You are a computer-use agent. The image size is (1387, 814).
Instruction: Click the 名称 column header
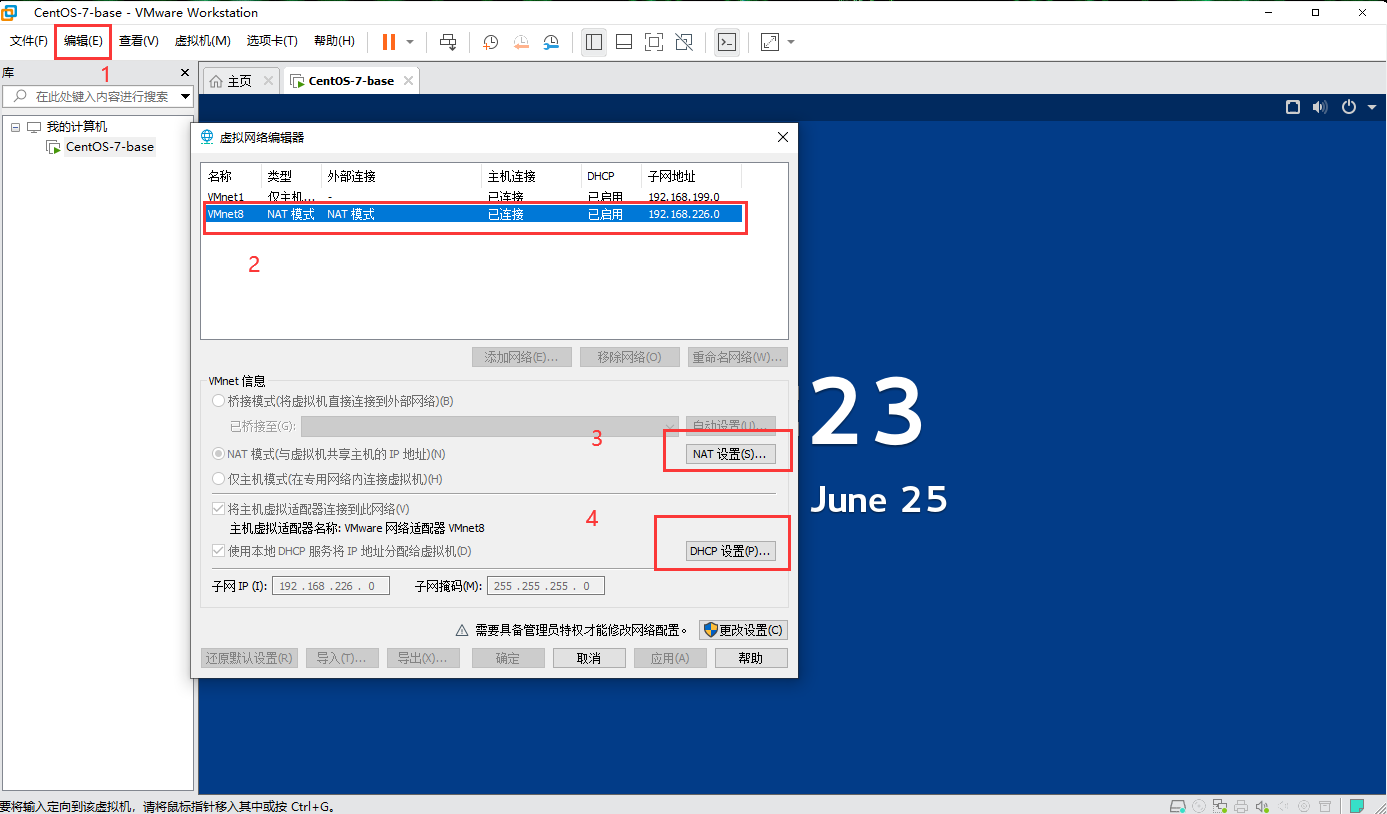(231, 176)
